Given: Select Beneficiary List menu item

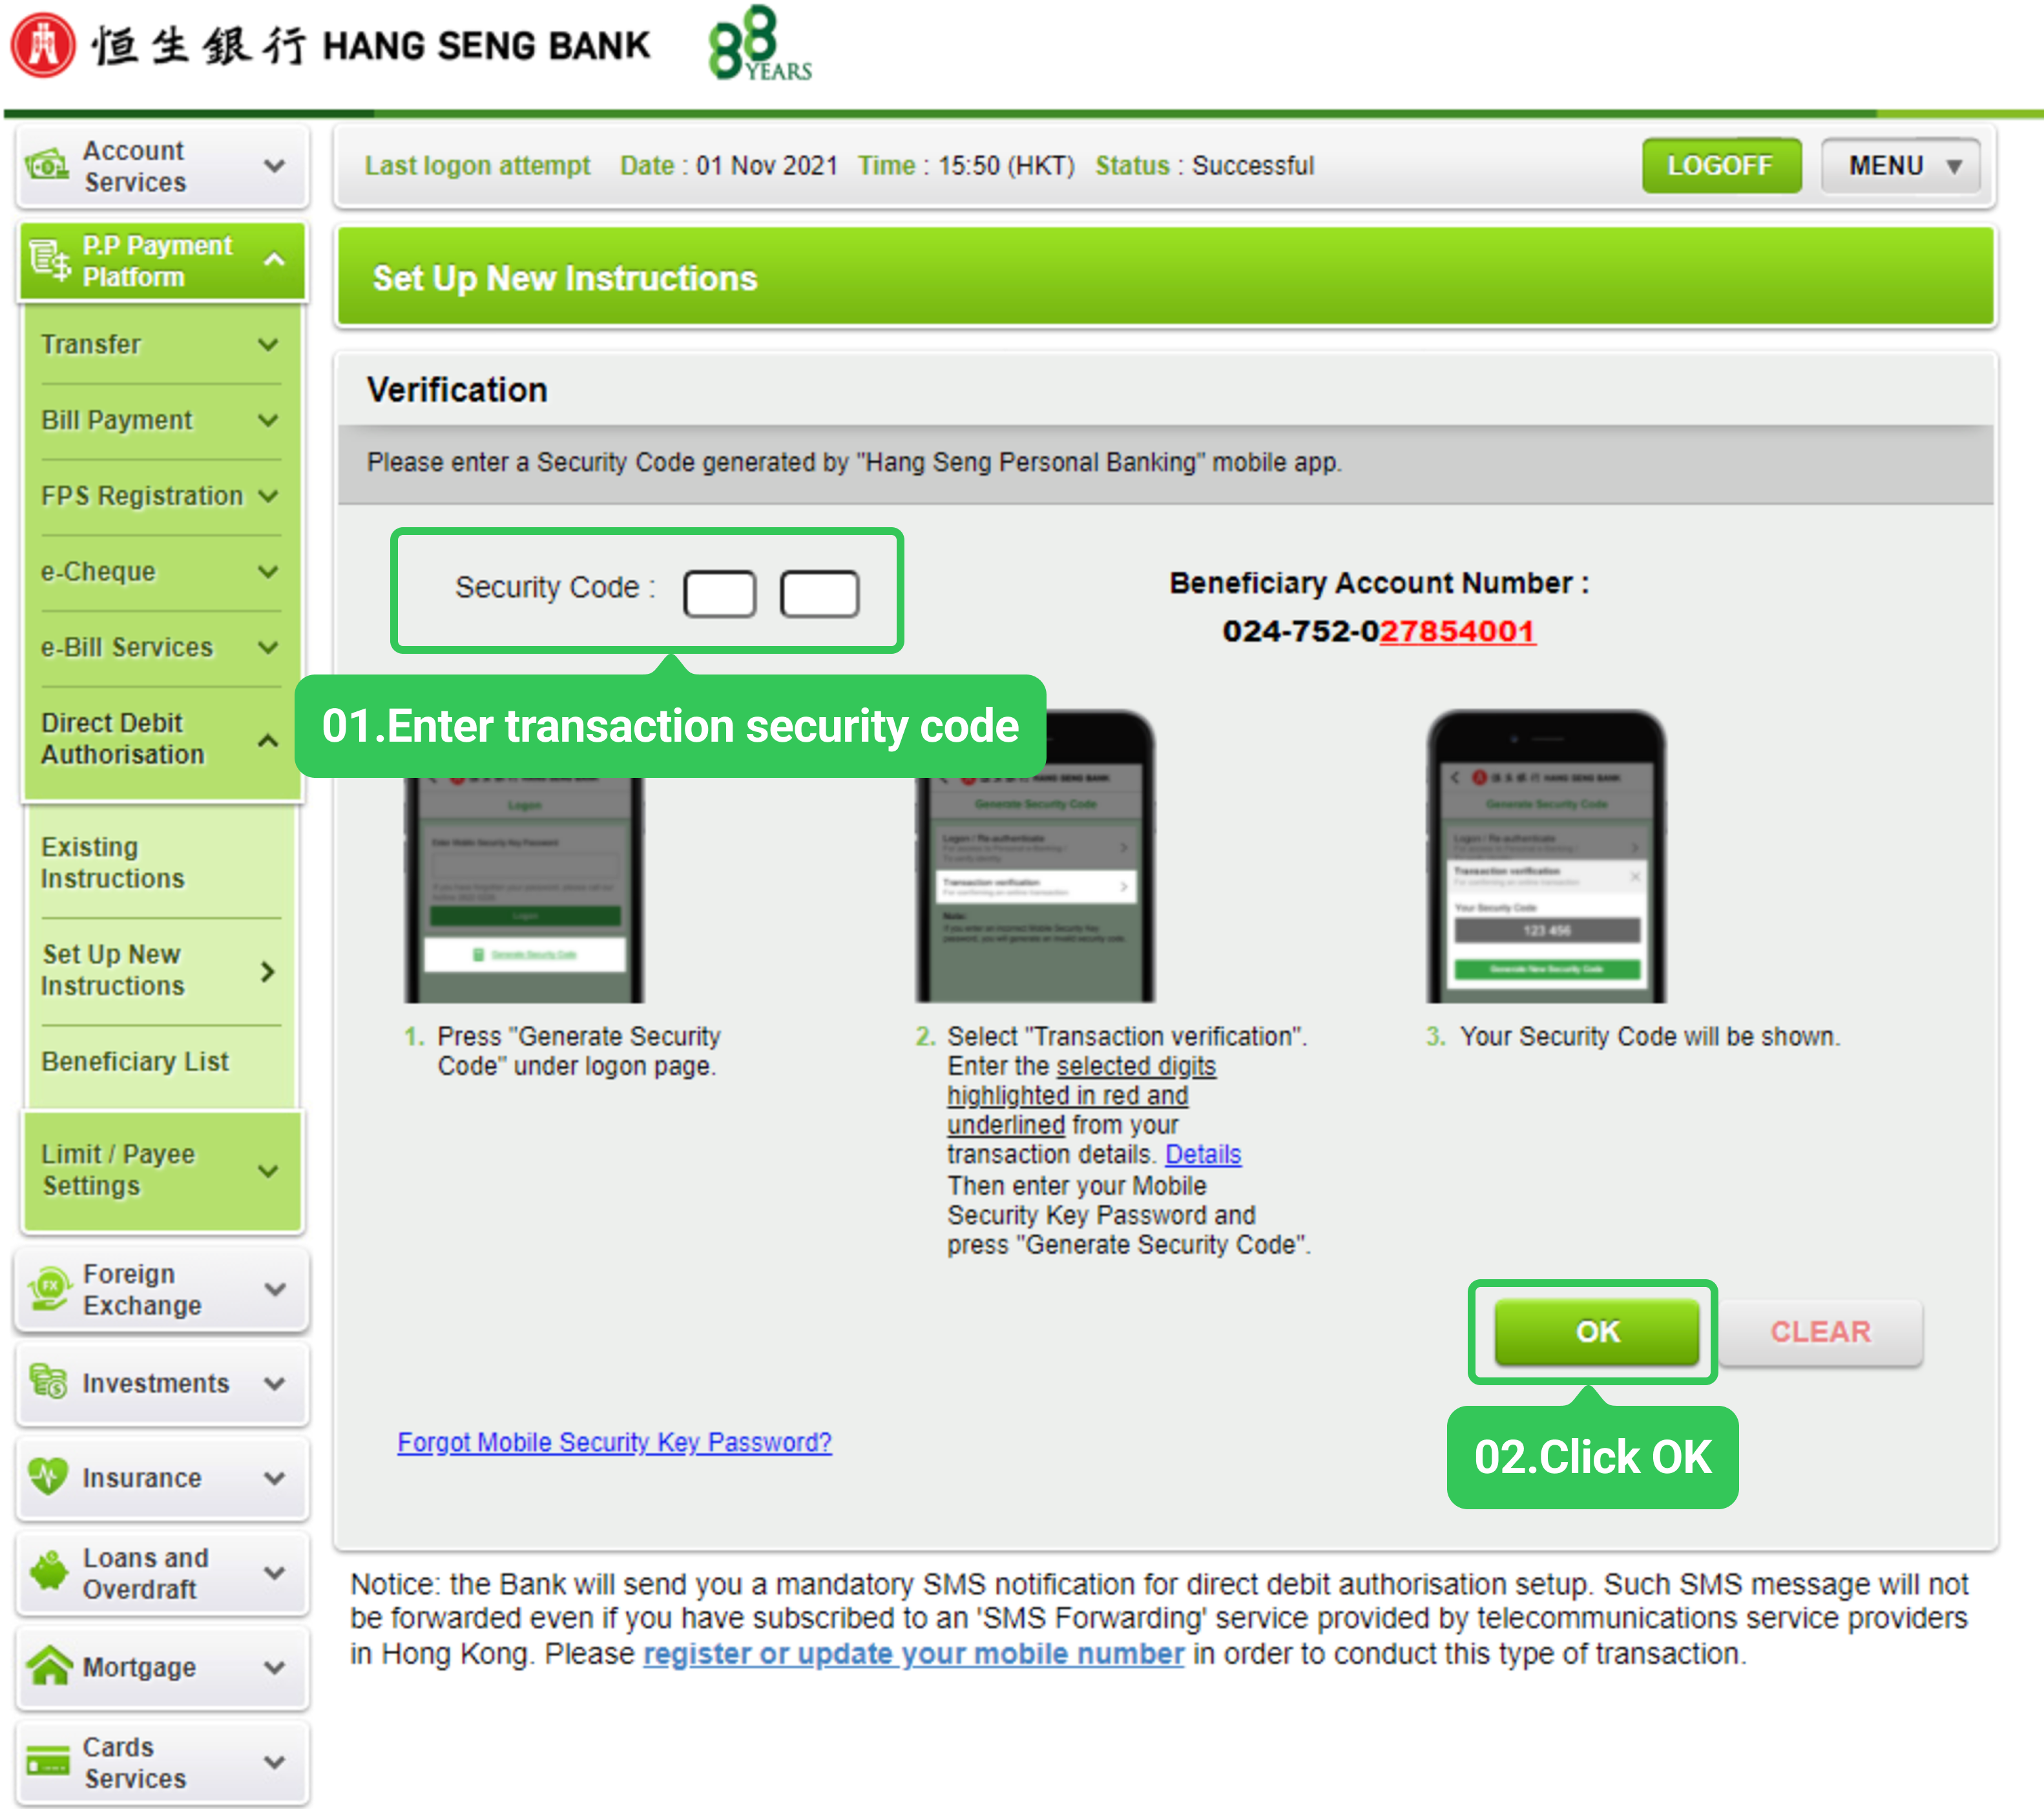Looking at the screenshot, I should click(135, 1061).
